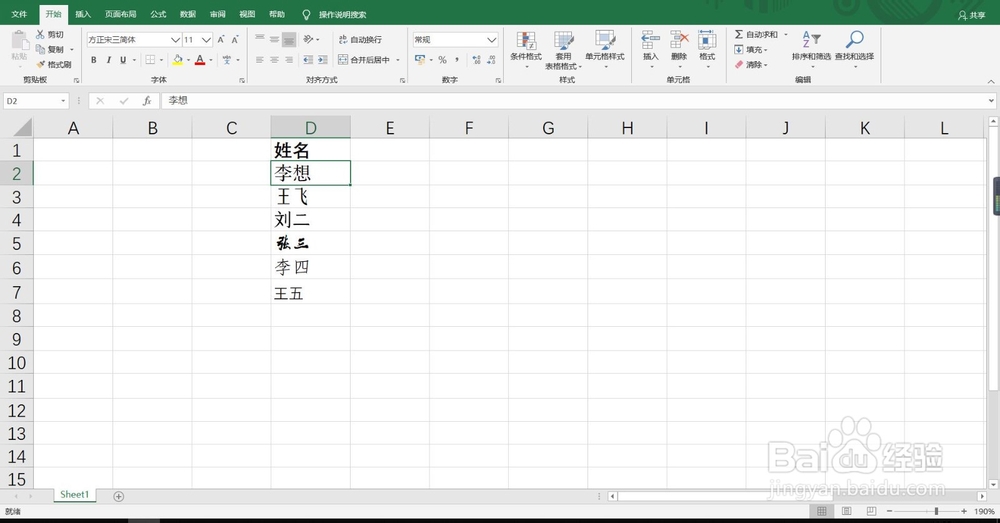
Task: Click the Delete cells (删除) icon
Action: pos(679,41)
